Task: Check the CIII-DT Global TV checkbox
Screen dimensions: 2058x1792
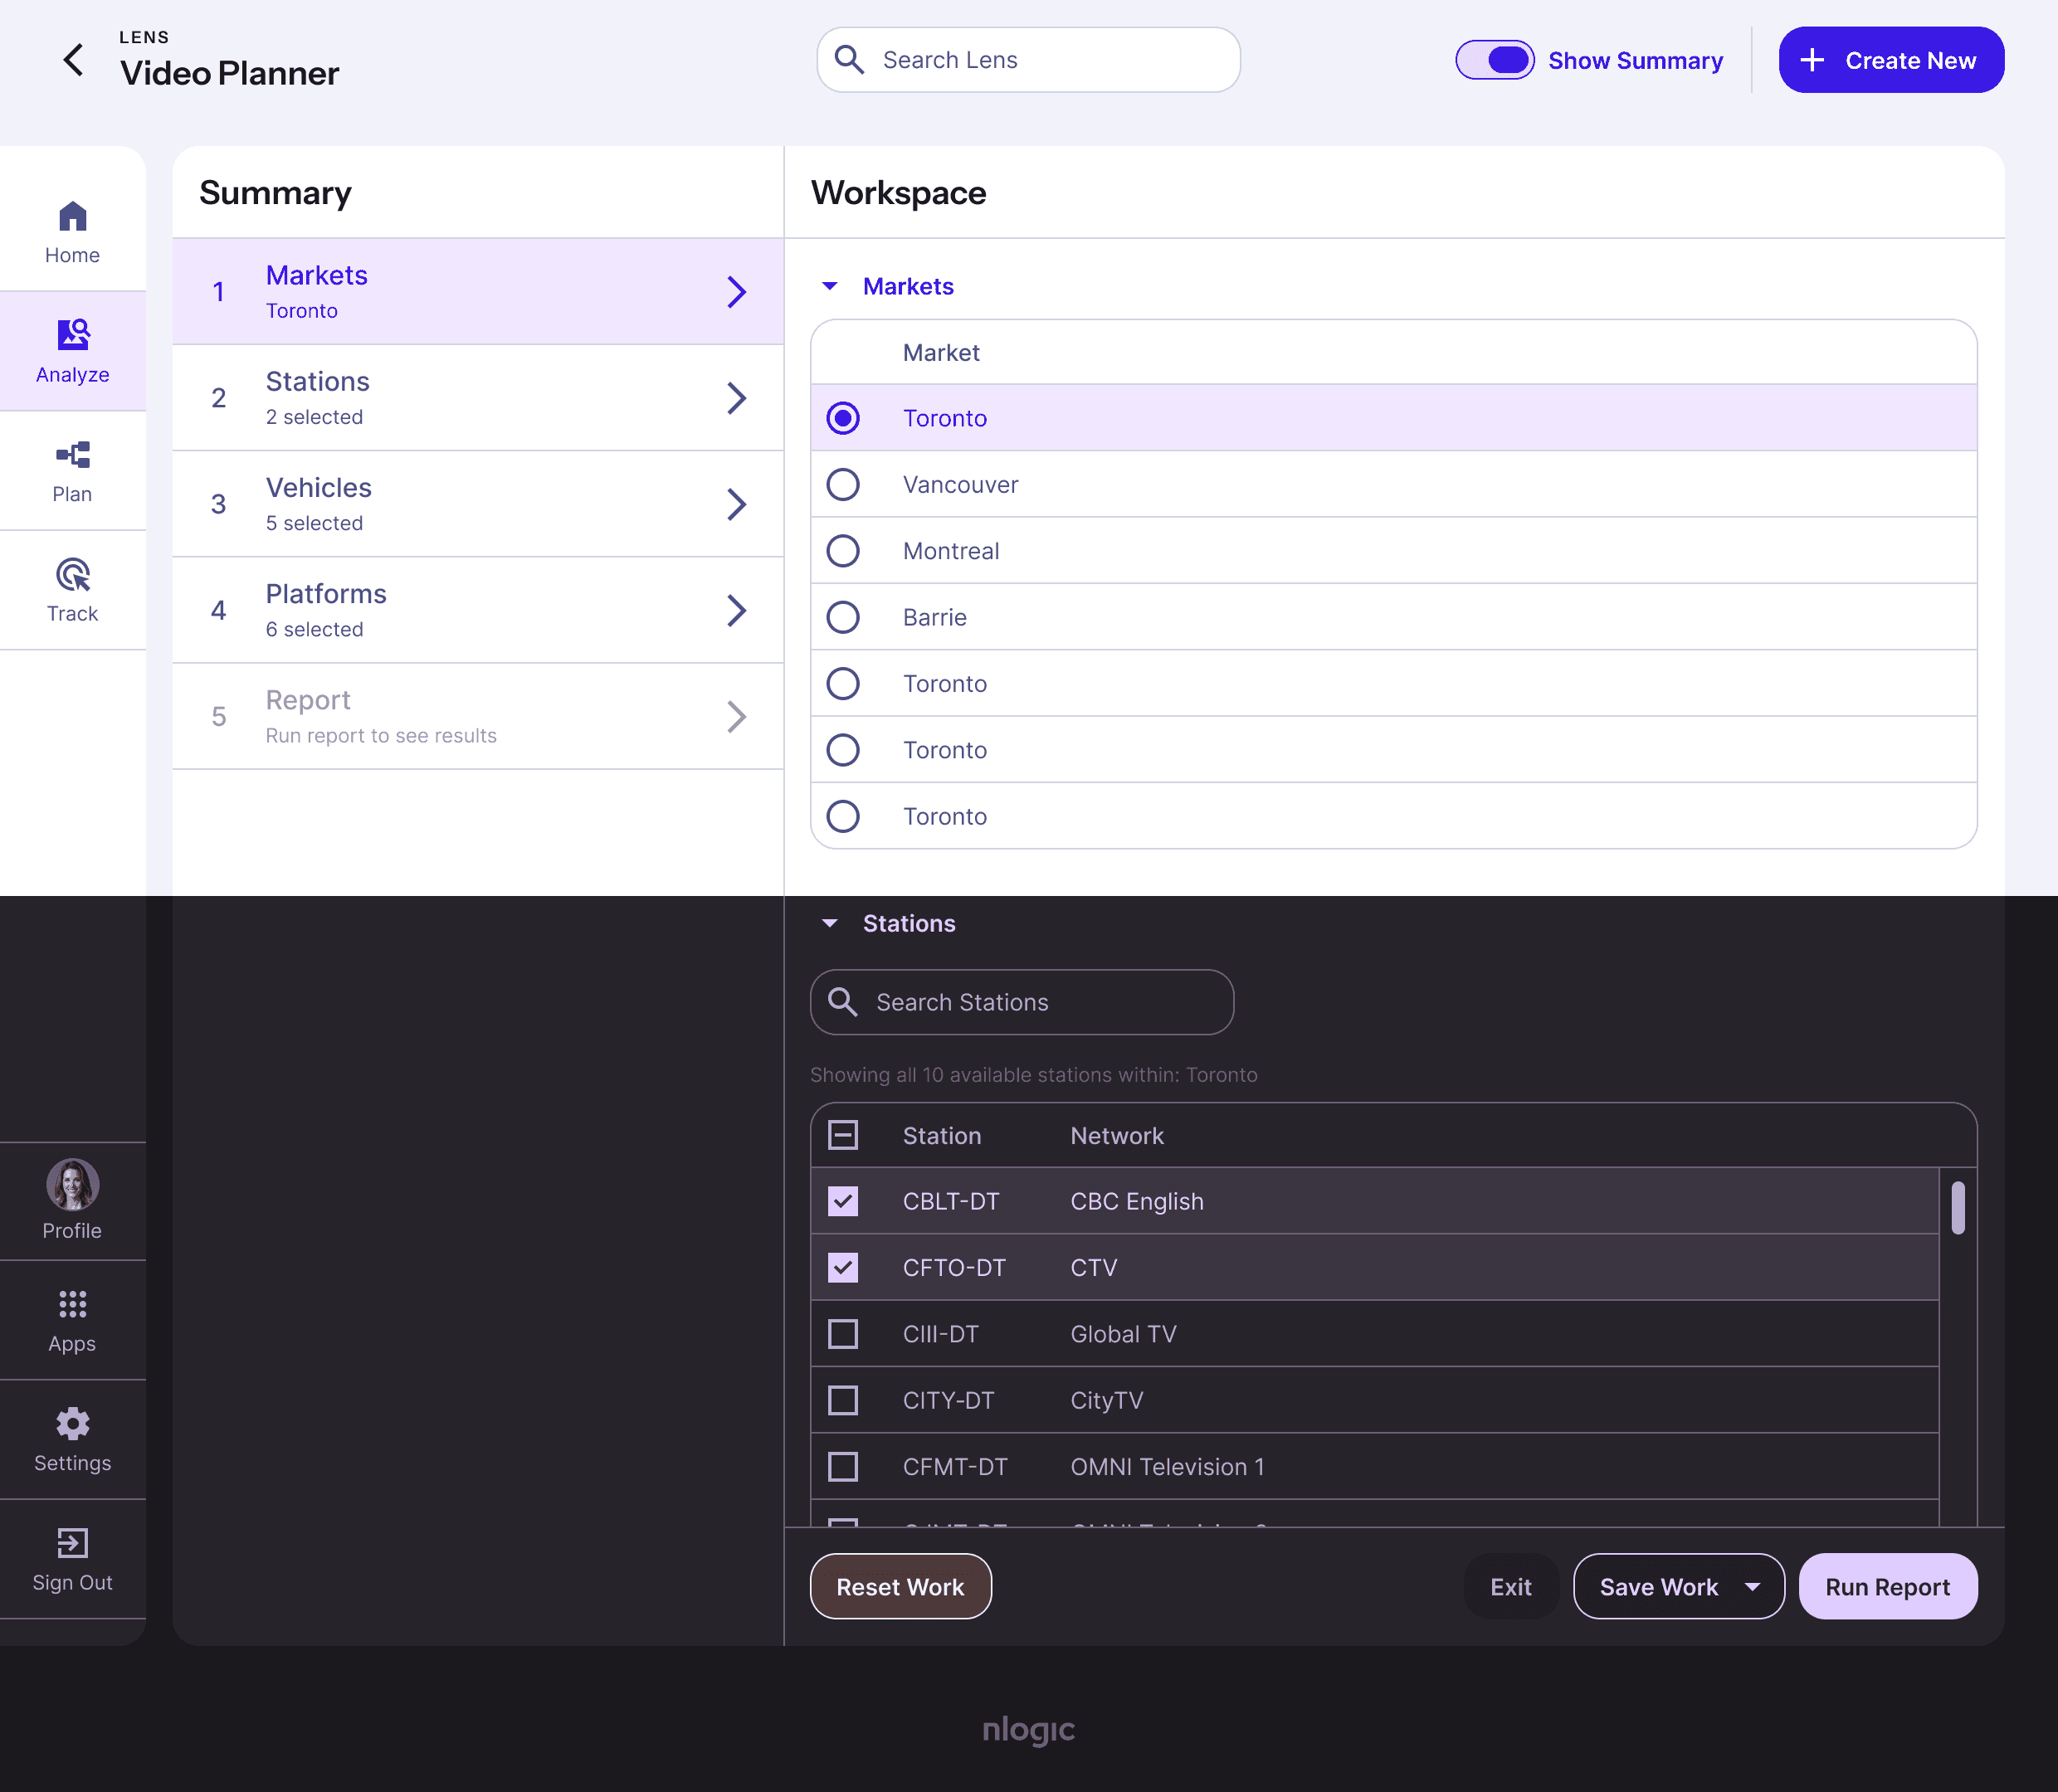Action: (843, 1334)
